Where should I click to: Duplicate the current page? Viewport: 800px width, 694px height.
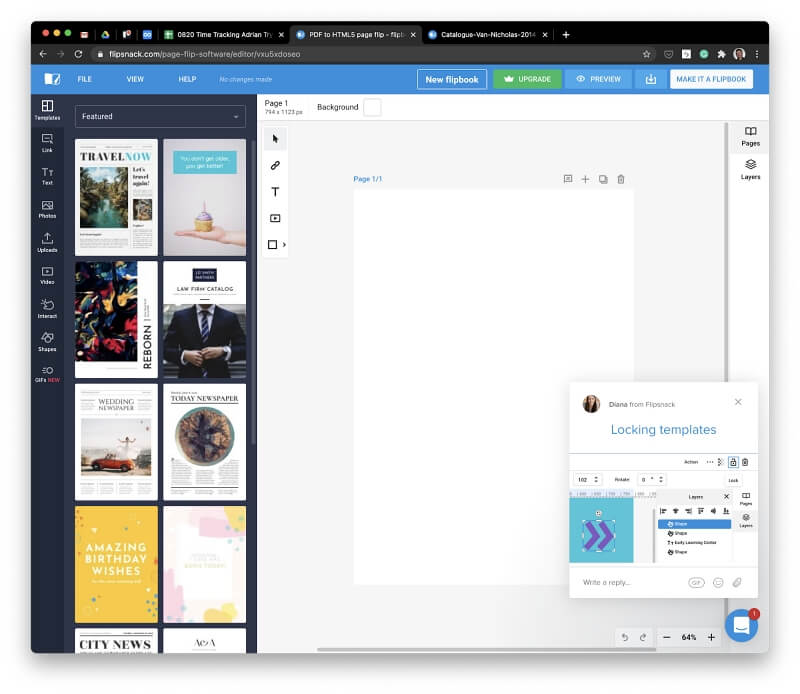pyautogui.click(x=603, y=179)
